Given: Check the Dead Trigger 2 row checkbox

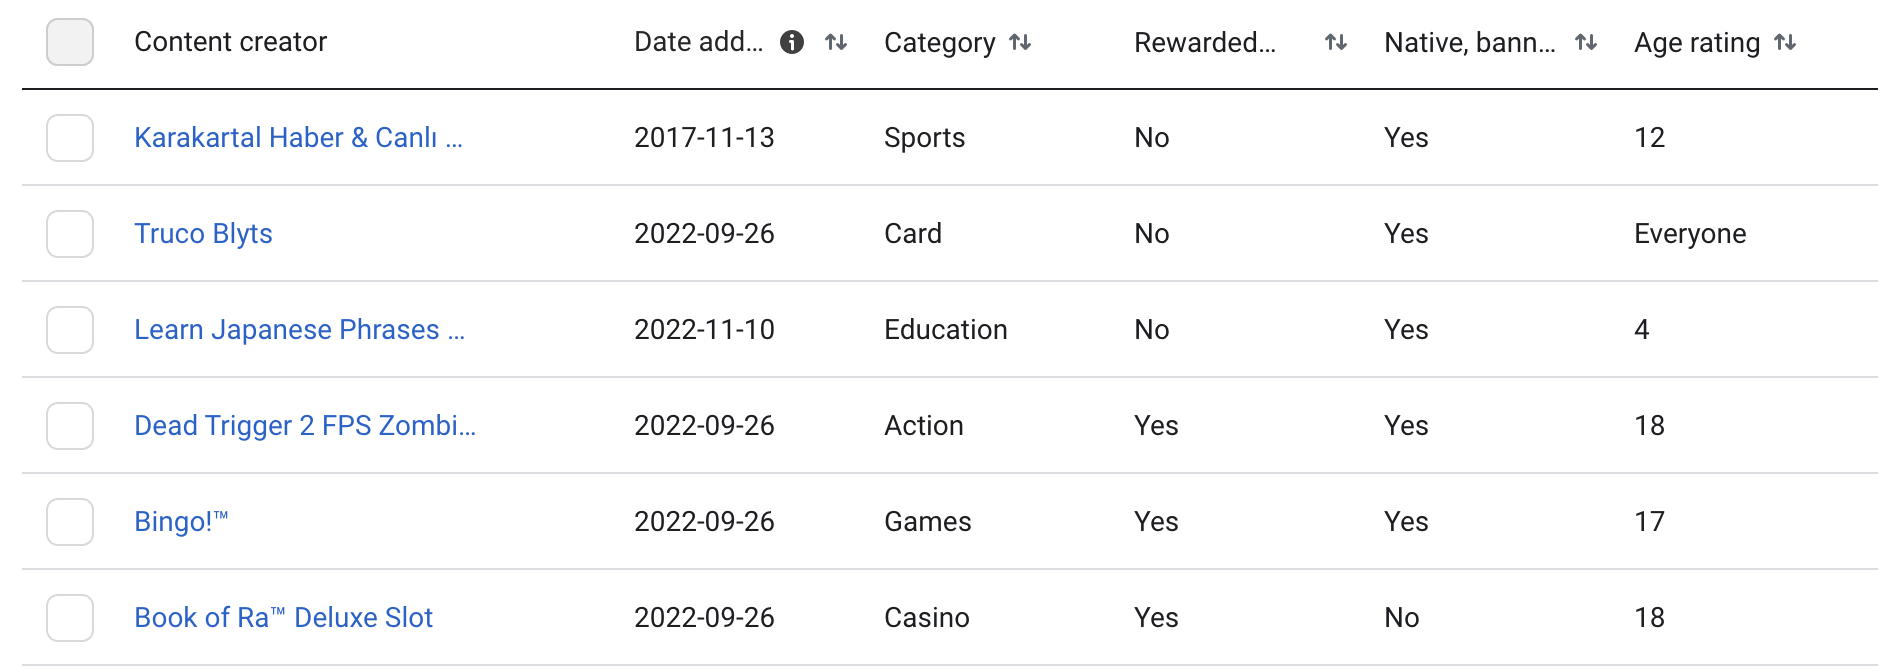Looking at the screenshot, I should tap(70, 426).
